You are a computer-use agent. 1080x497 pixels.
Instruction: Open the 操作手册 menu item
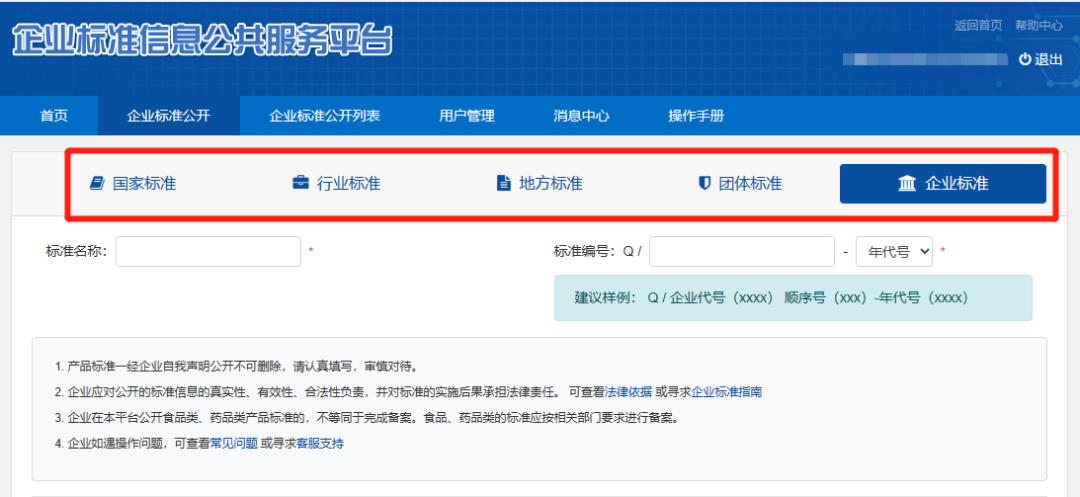point(696,116)
